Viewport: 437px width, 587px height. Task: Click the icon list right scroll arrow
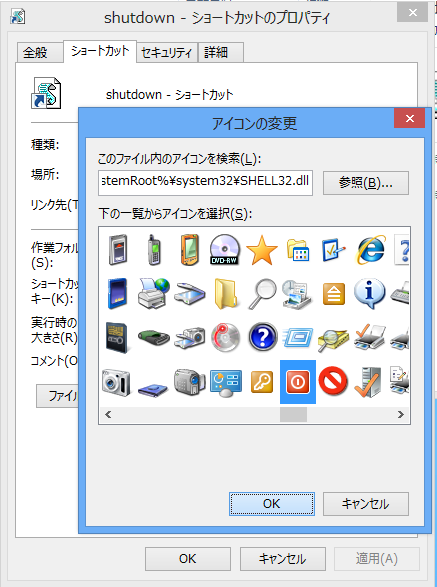[x=401, y=414]
